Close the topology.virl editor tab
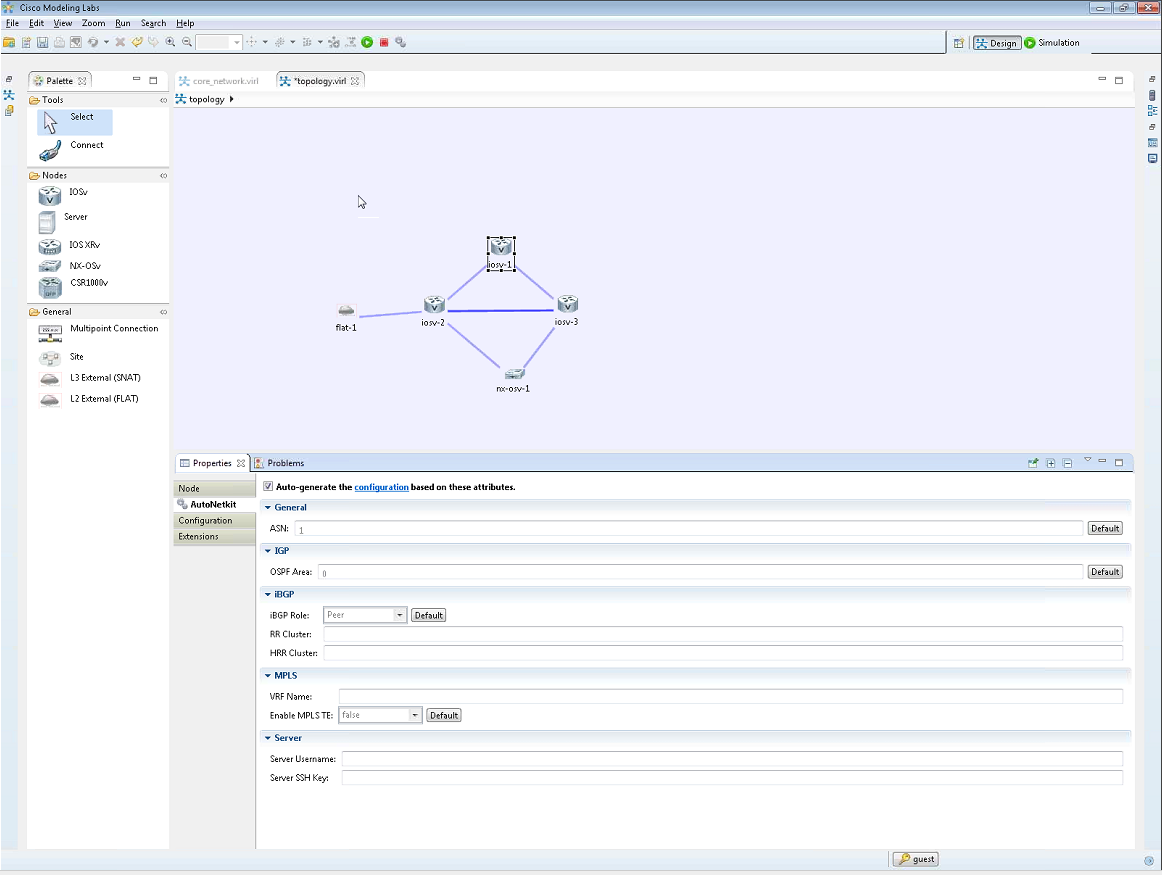This screenshot has height=875, width=1162. pos(355,81)
